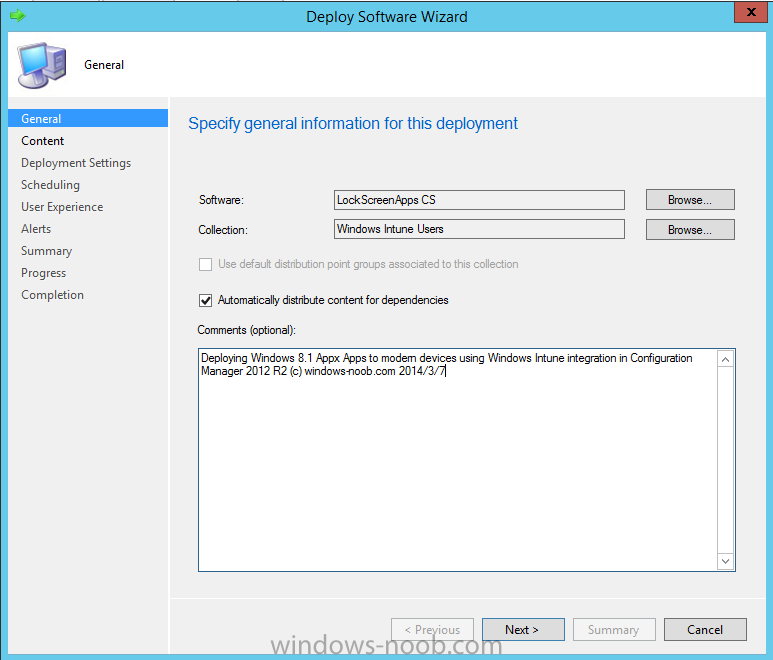Click the comments scrollbar down arrow
This screenshot has height=660, width=773.
coord(726,561)
